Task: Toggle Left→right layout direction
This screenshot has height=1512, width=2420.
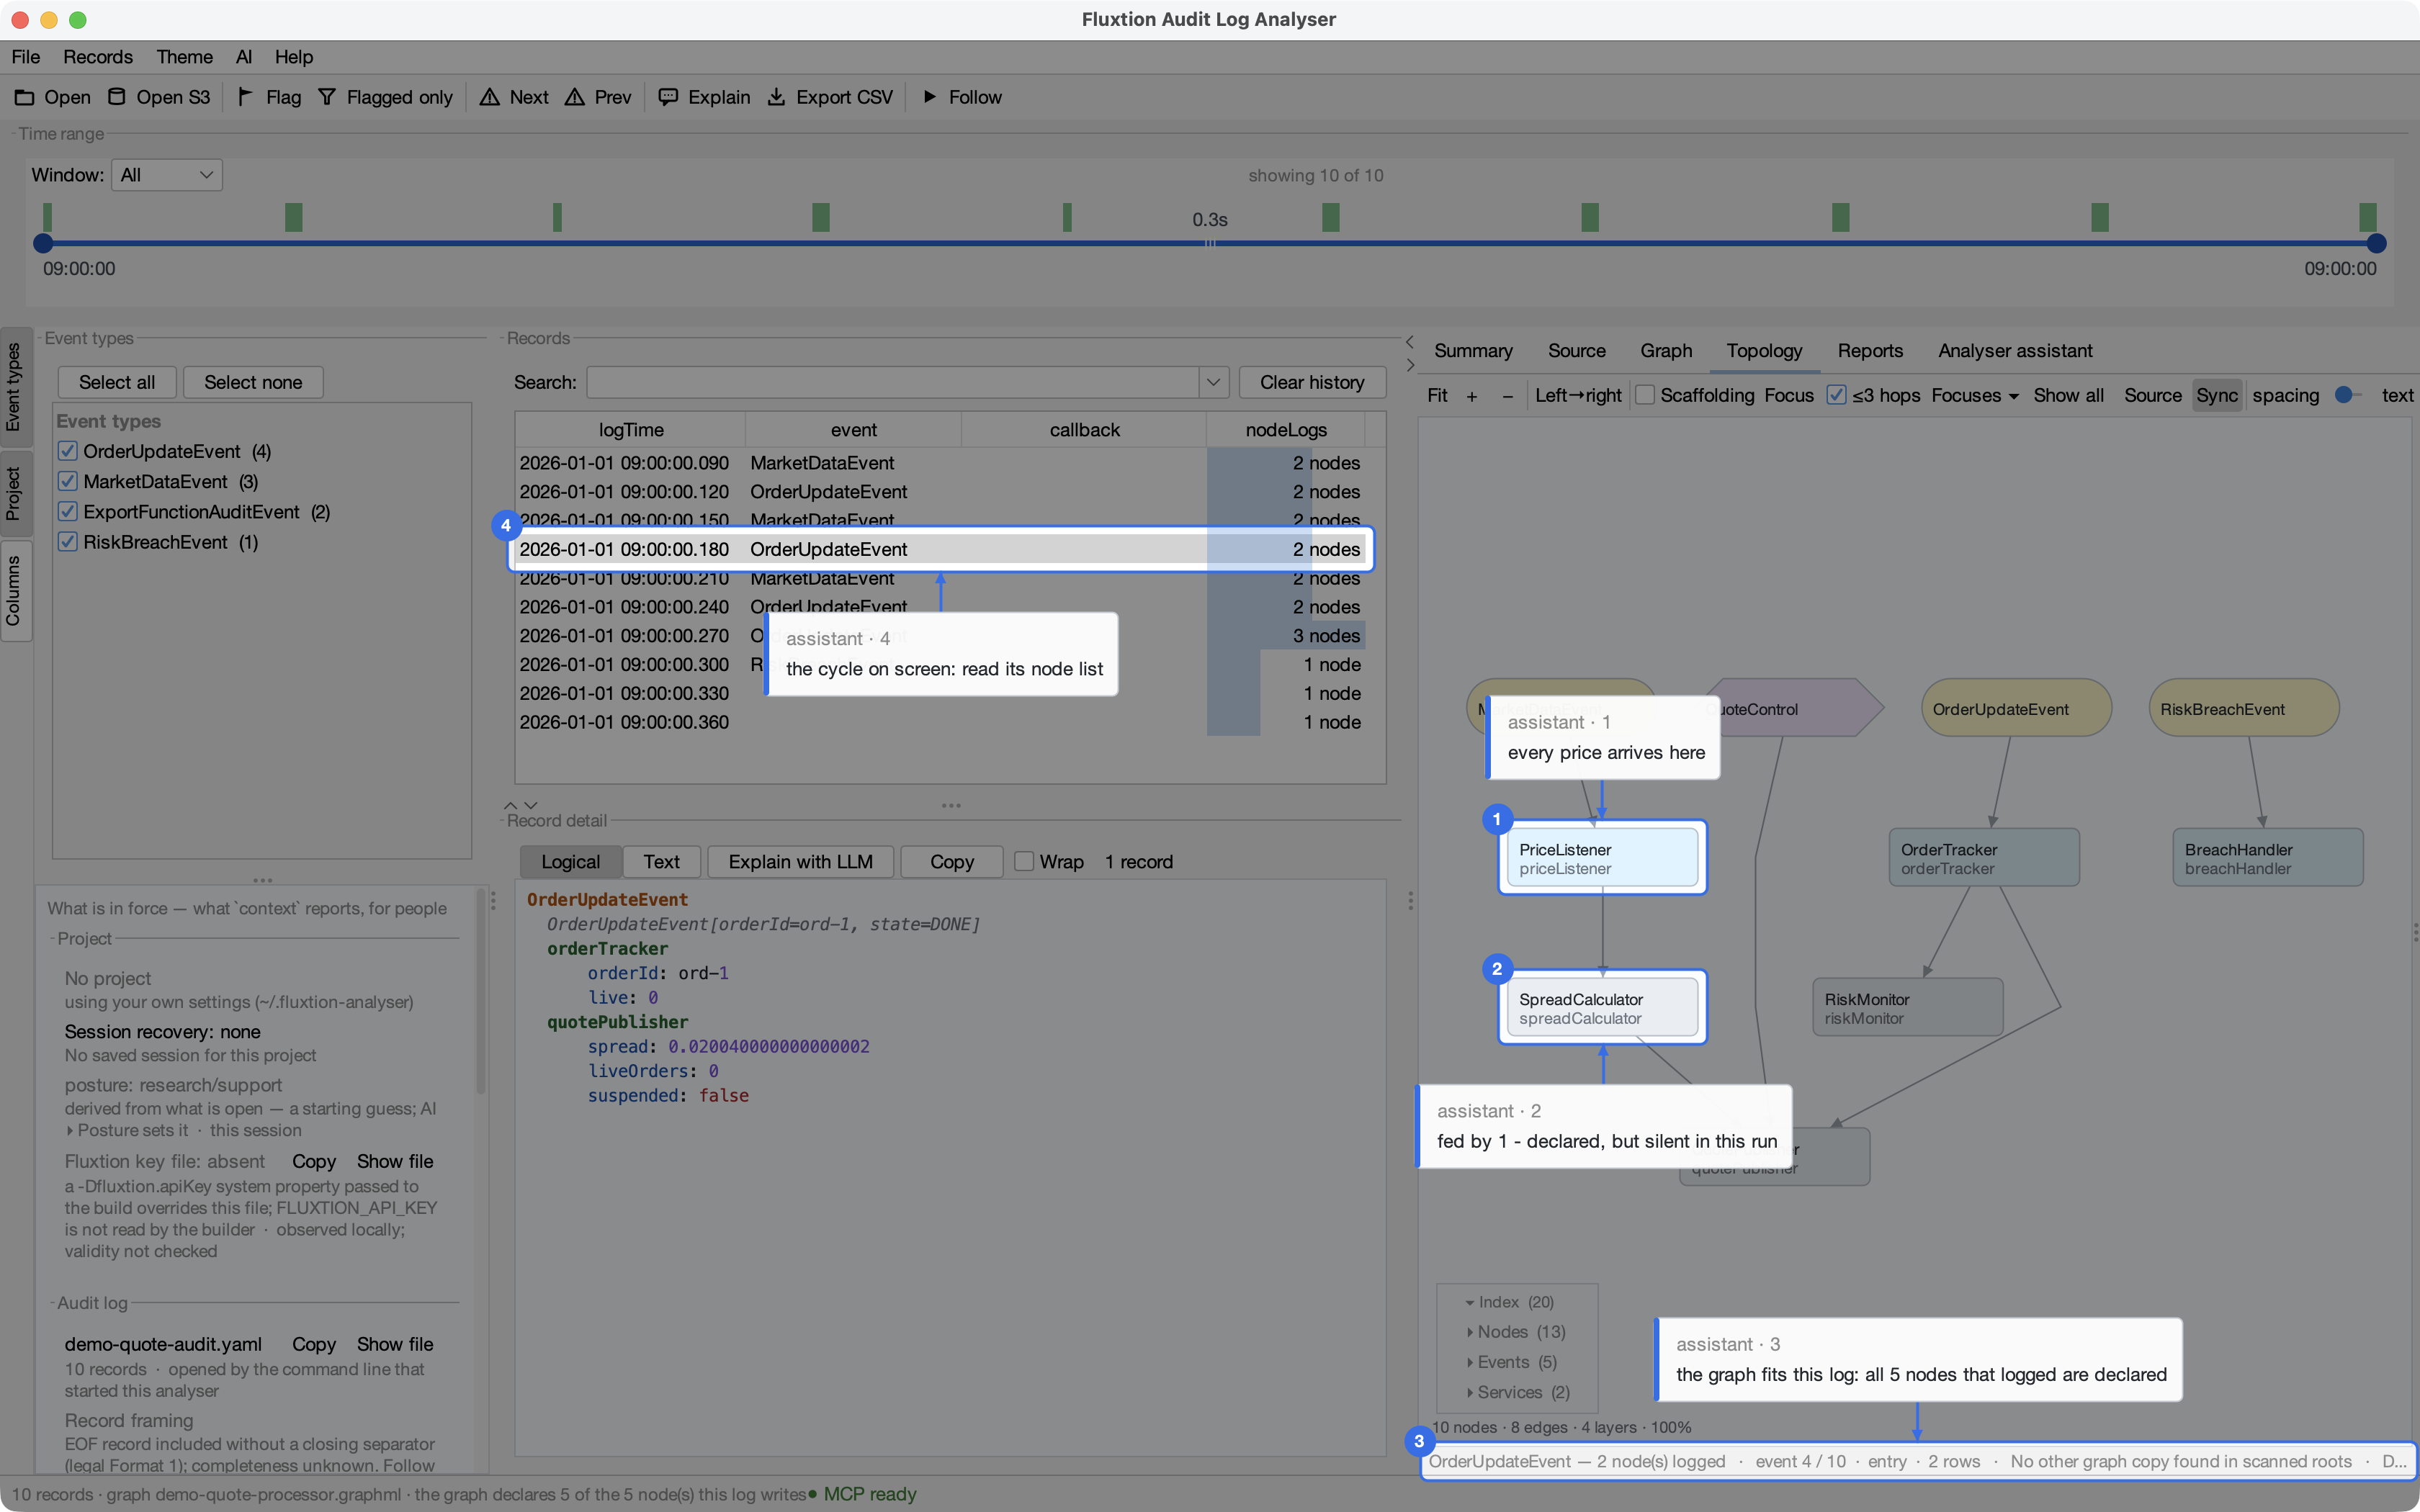Action: (x=1578, y=395)
